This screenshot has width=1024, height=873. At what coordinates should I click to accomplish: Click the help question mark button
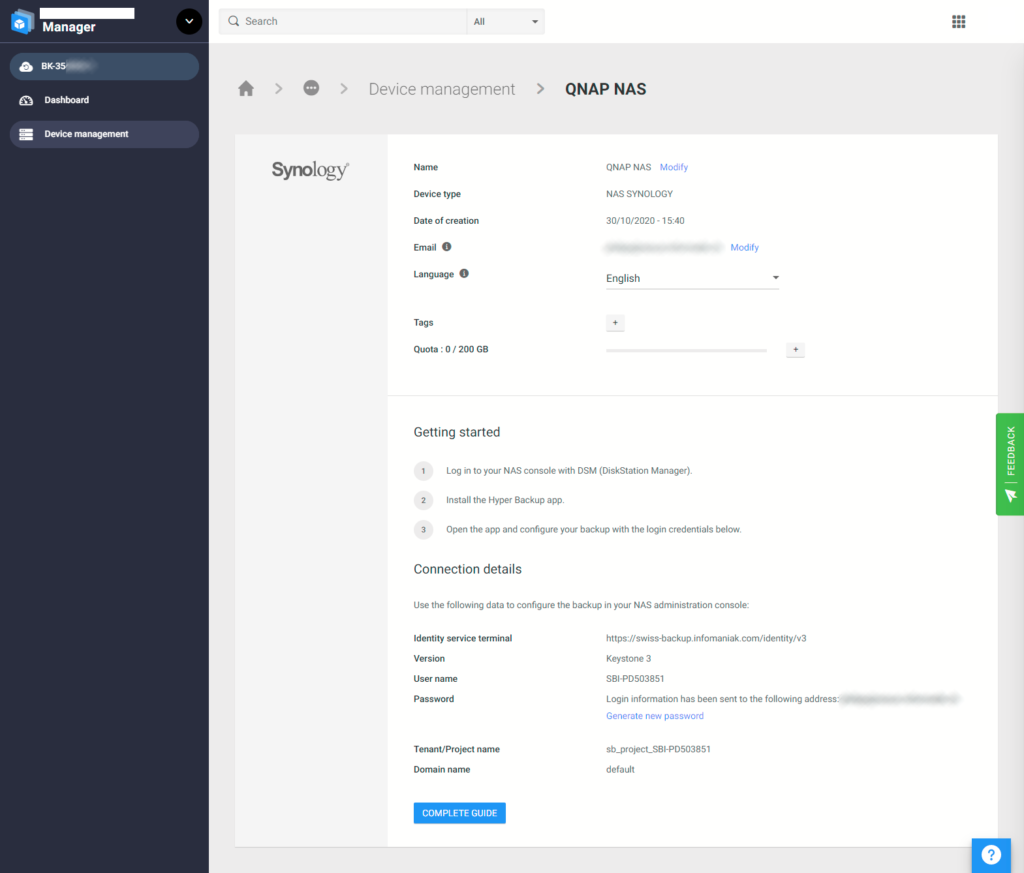(x=991, y=854)
